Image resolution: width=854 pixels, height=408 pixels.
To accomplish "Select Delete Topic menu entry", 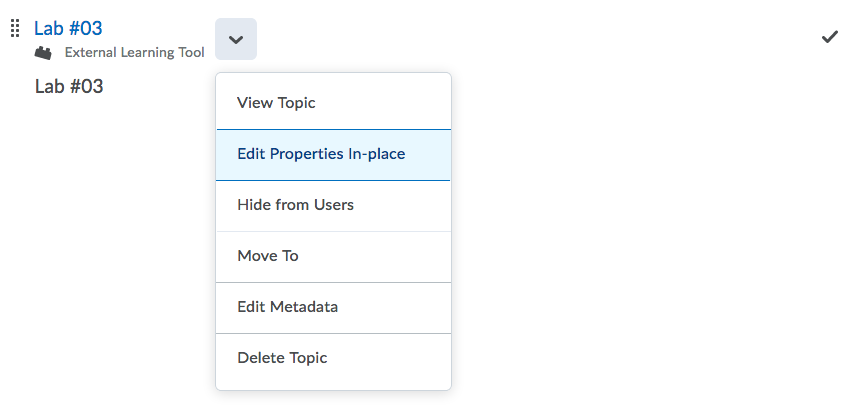I will pos(333,358).
